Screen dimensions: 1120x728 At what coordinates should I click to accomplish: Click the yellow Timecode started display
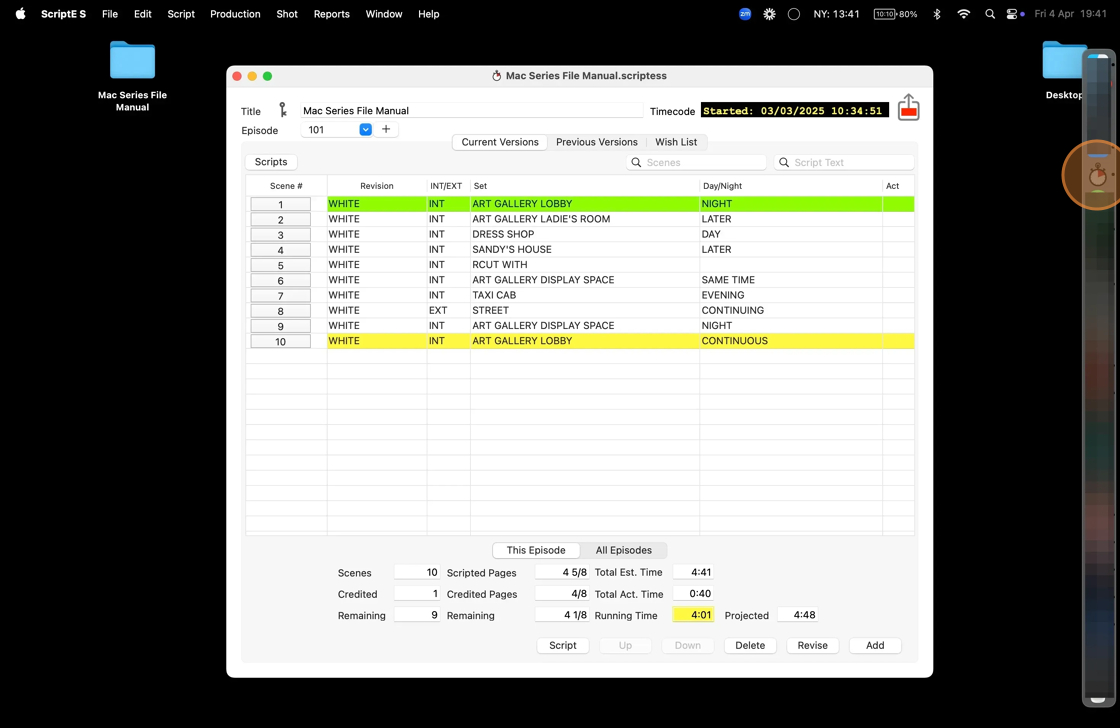[794, 110]
